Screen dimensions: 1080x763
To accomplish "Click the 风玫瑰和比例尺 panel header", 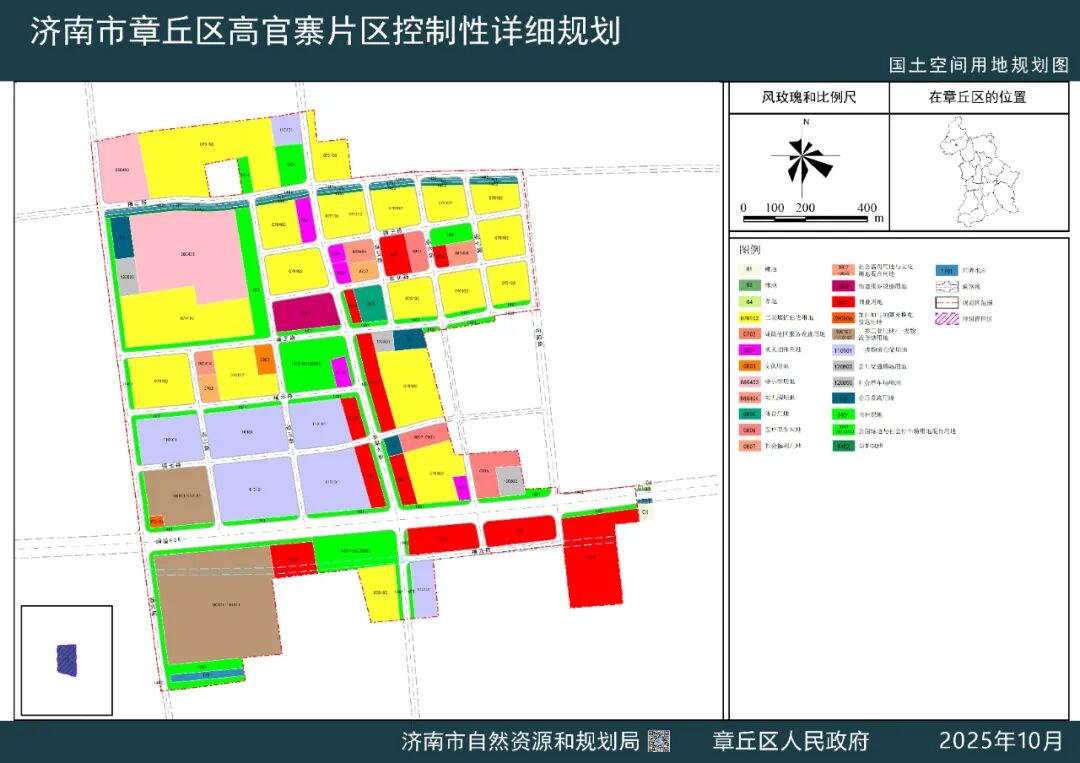I will [x=809, y=98].
